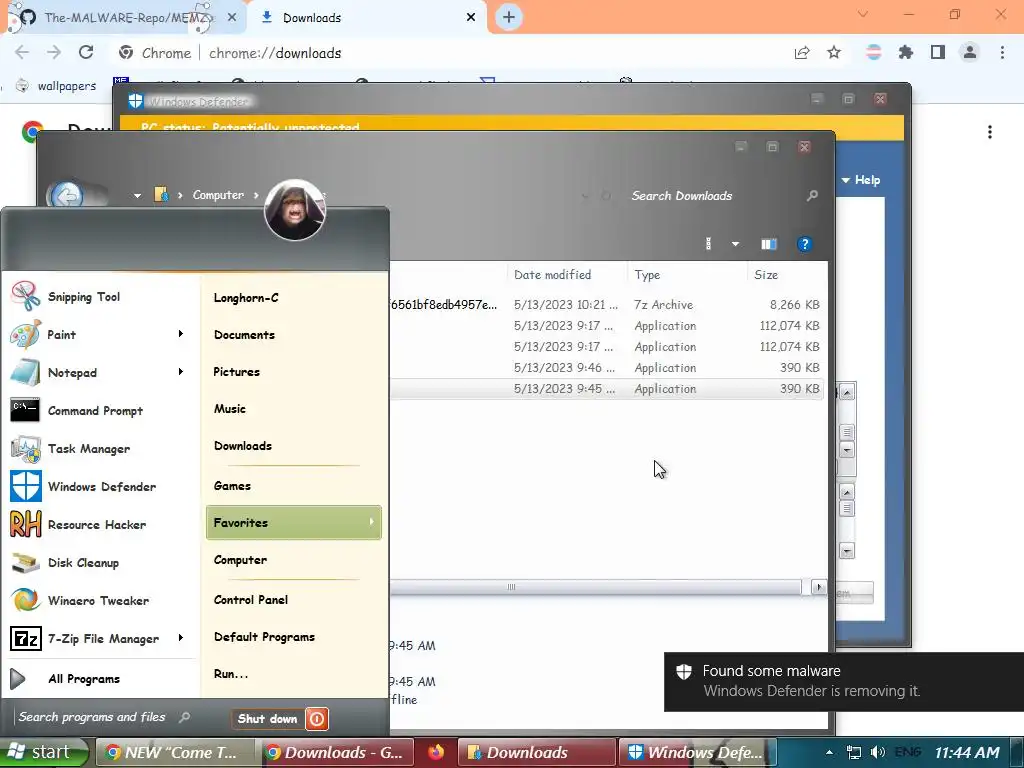Open Firefox from the taskbar
This screenshot has height=768, width=1024.
tap(436, 752)
